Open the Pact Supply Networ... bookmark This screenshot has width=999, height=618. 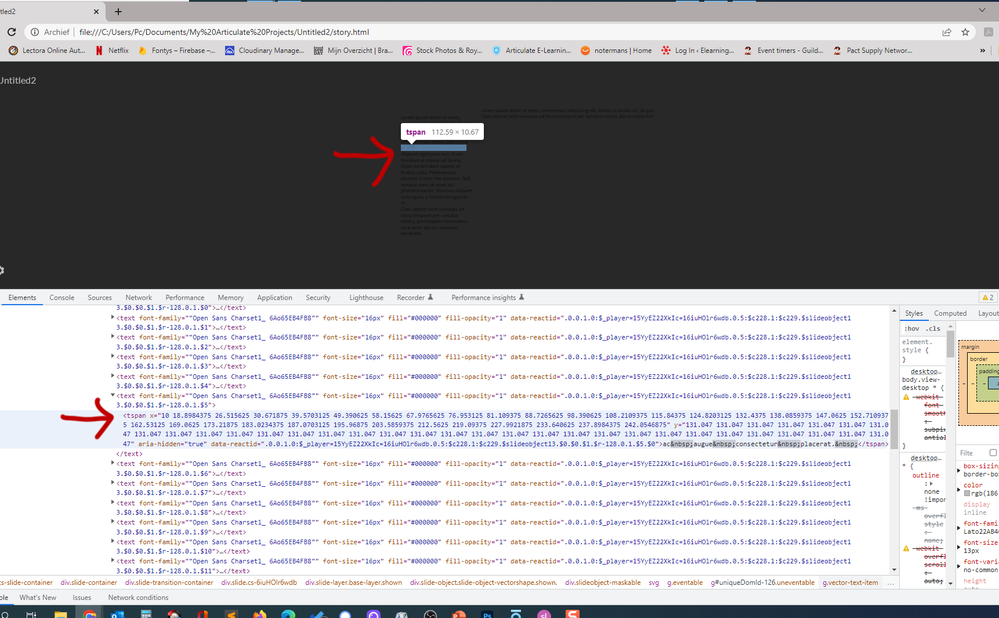[872, 50]
